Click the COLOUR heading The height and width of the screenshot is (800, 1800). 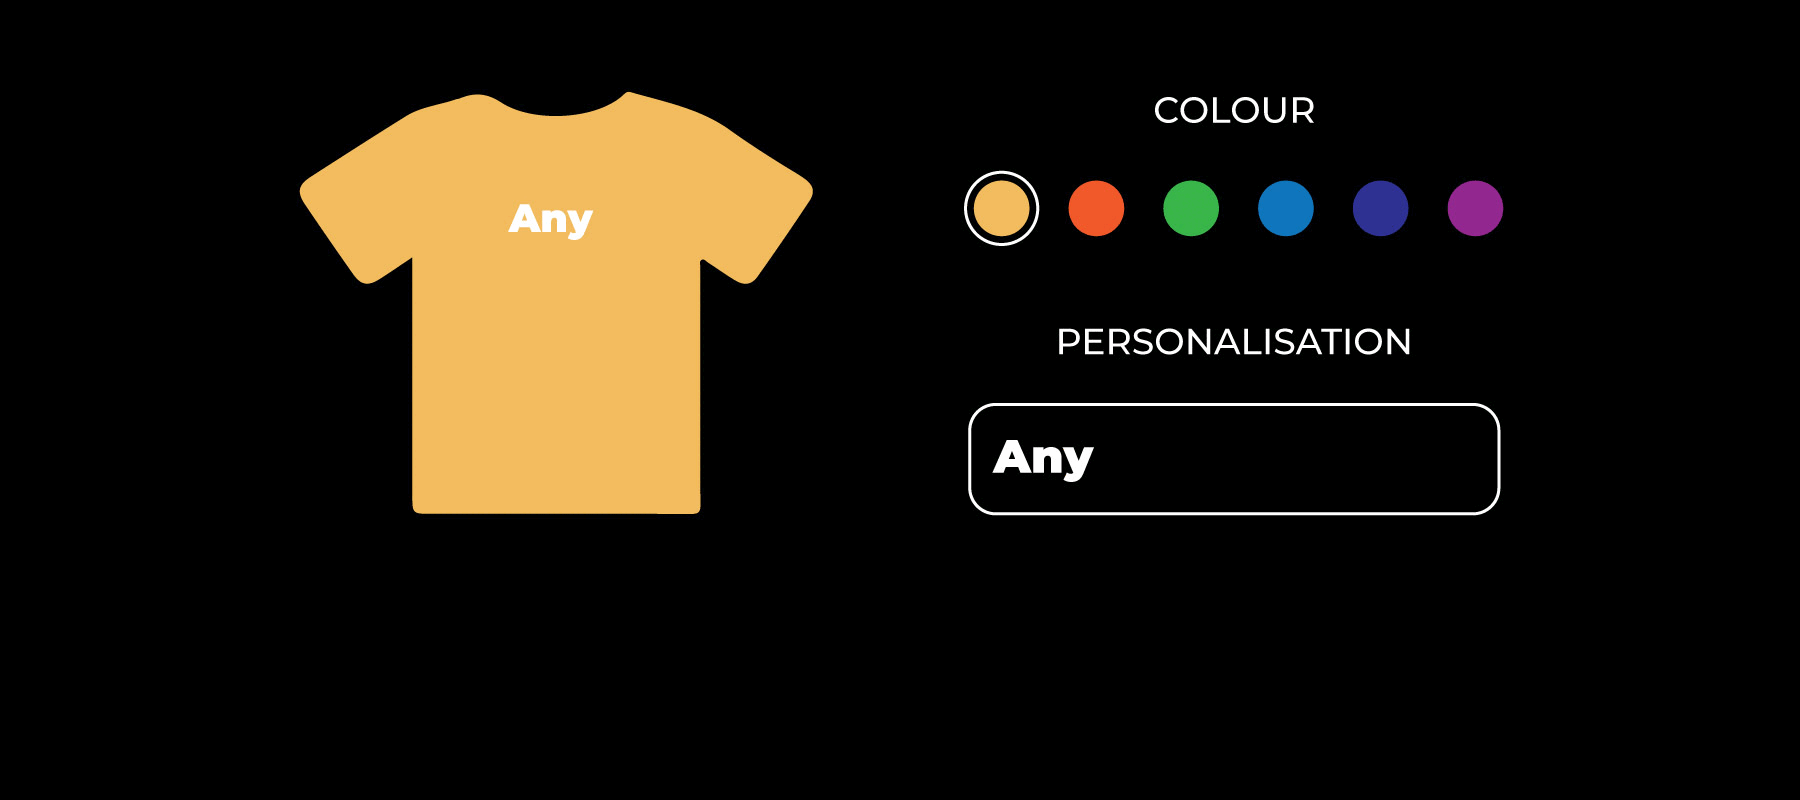[1234, 110]
